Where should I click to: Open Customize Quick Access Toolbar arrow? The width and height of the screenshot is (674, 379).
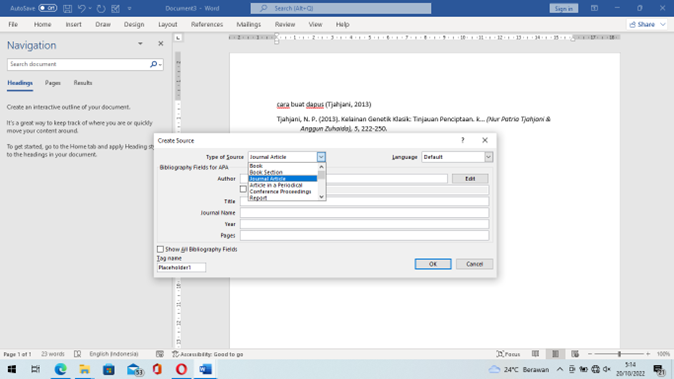(x=129, y=8)
